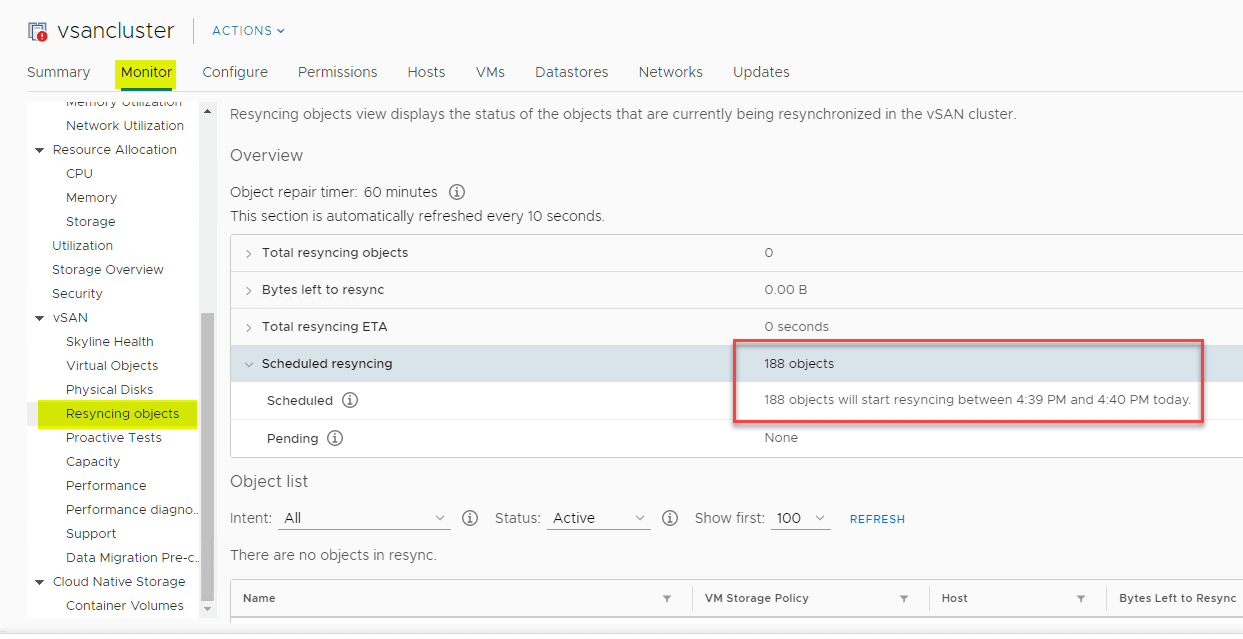Open filter icon on VM Storage Policy column
The height and width of the screenshot is (639, 1243).
[x=904, y=599]
